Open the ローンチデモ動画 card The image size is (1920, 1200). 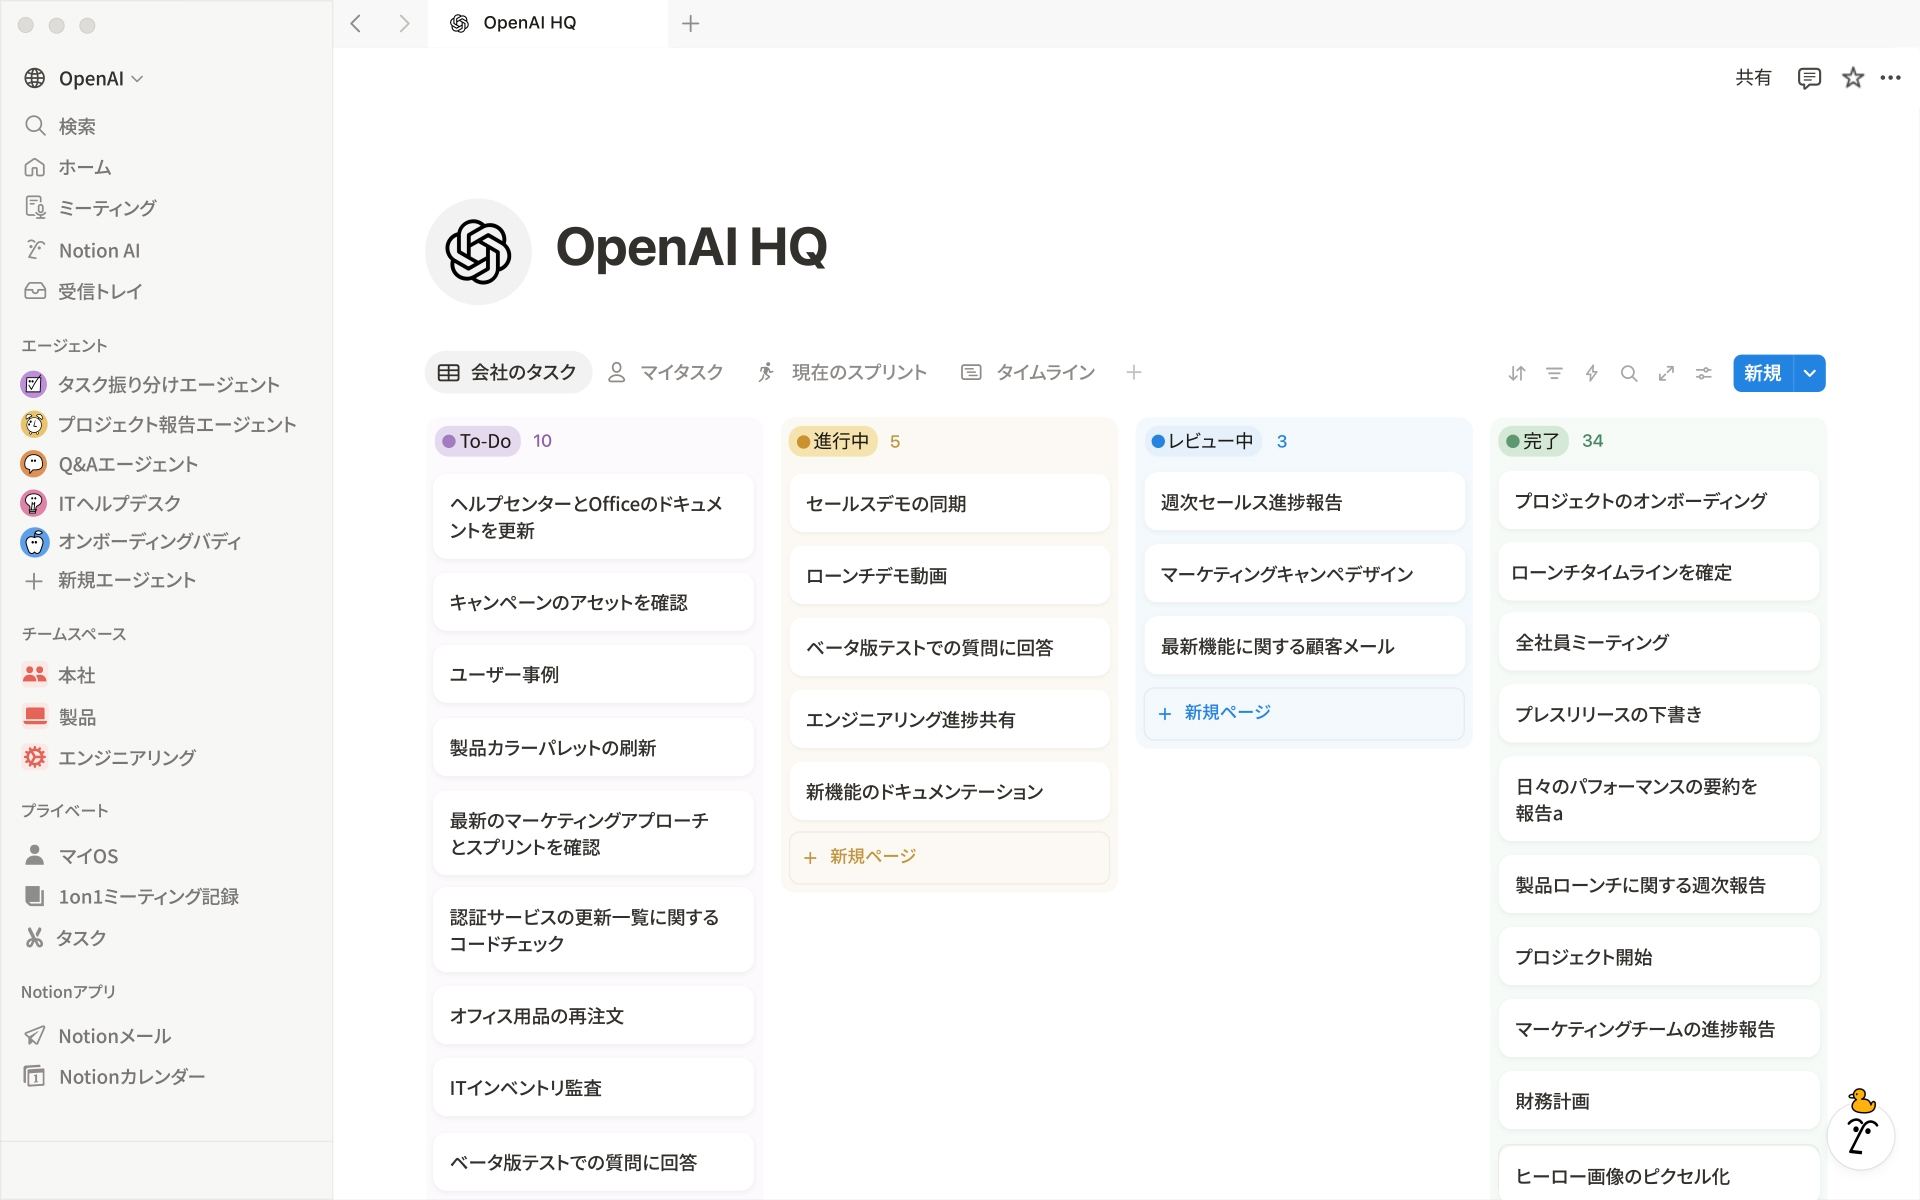click(949, 576)
